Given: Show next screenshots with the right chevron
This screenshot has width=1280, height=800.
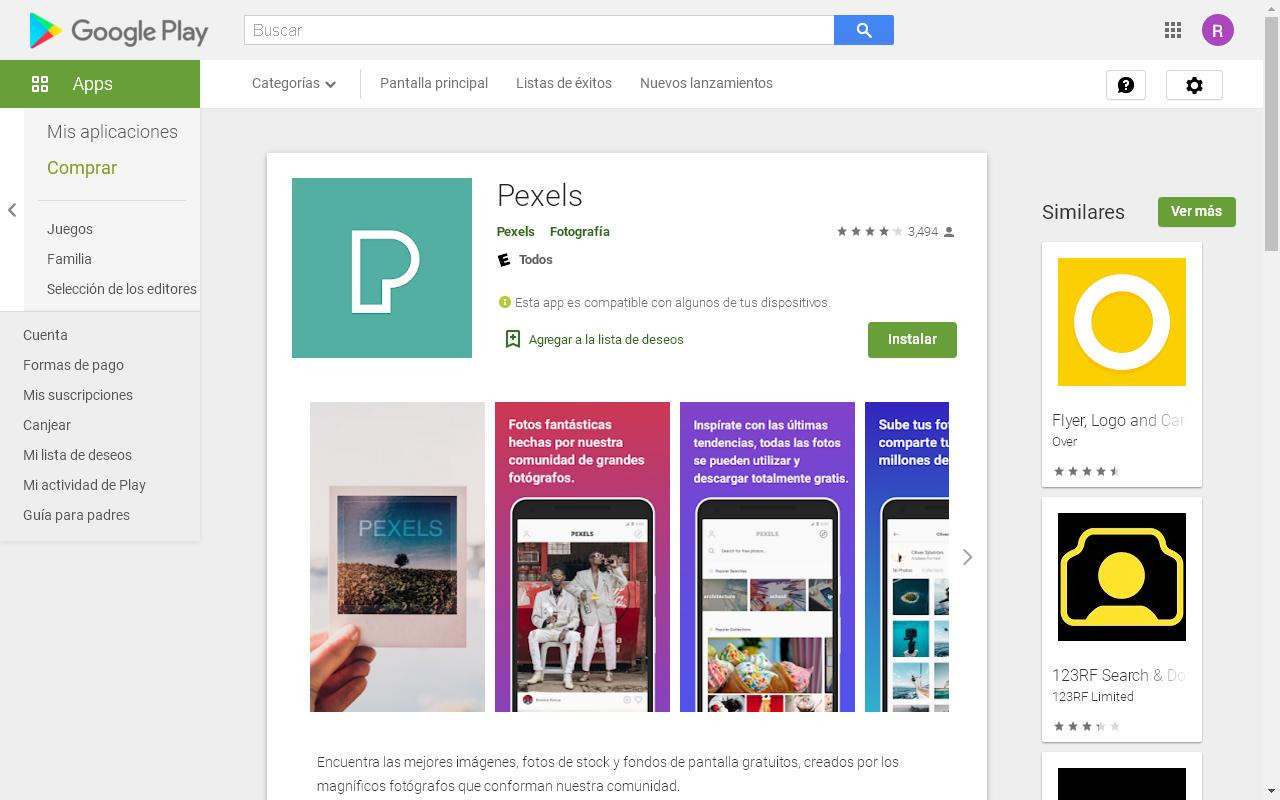Looking at the screenshot, I should coord(967,557).
